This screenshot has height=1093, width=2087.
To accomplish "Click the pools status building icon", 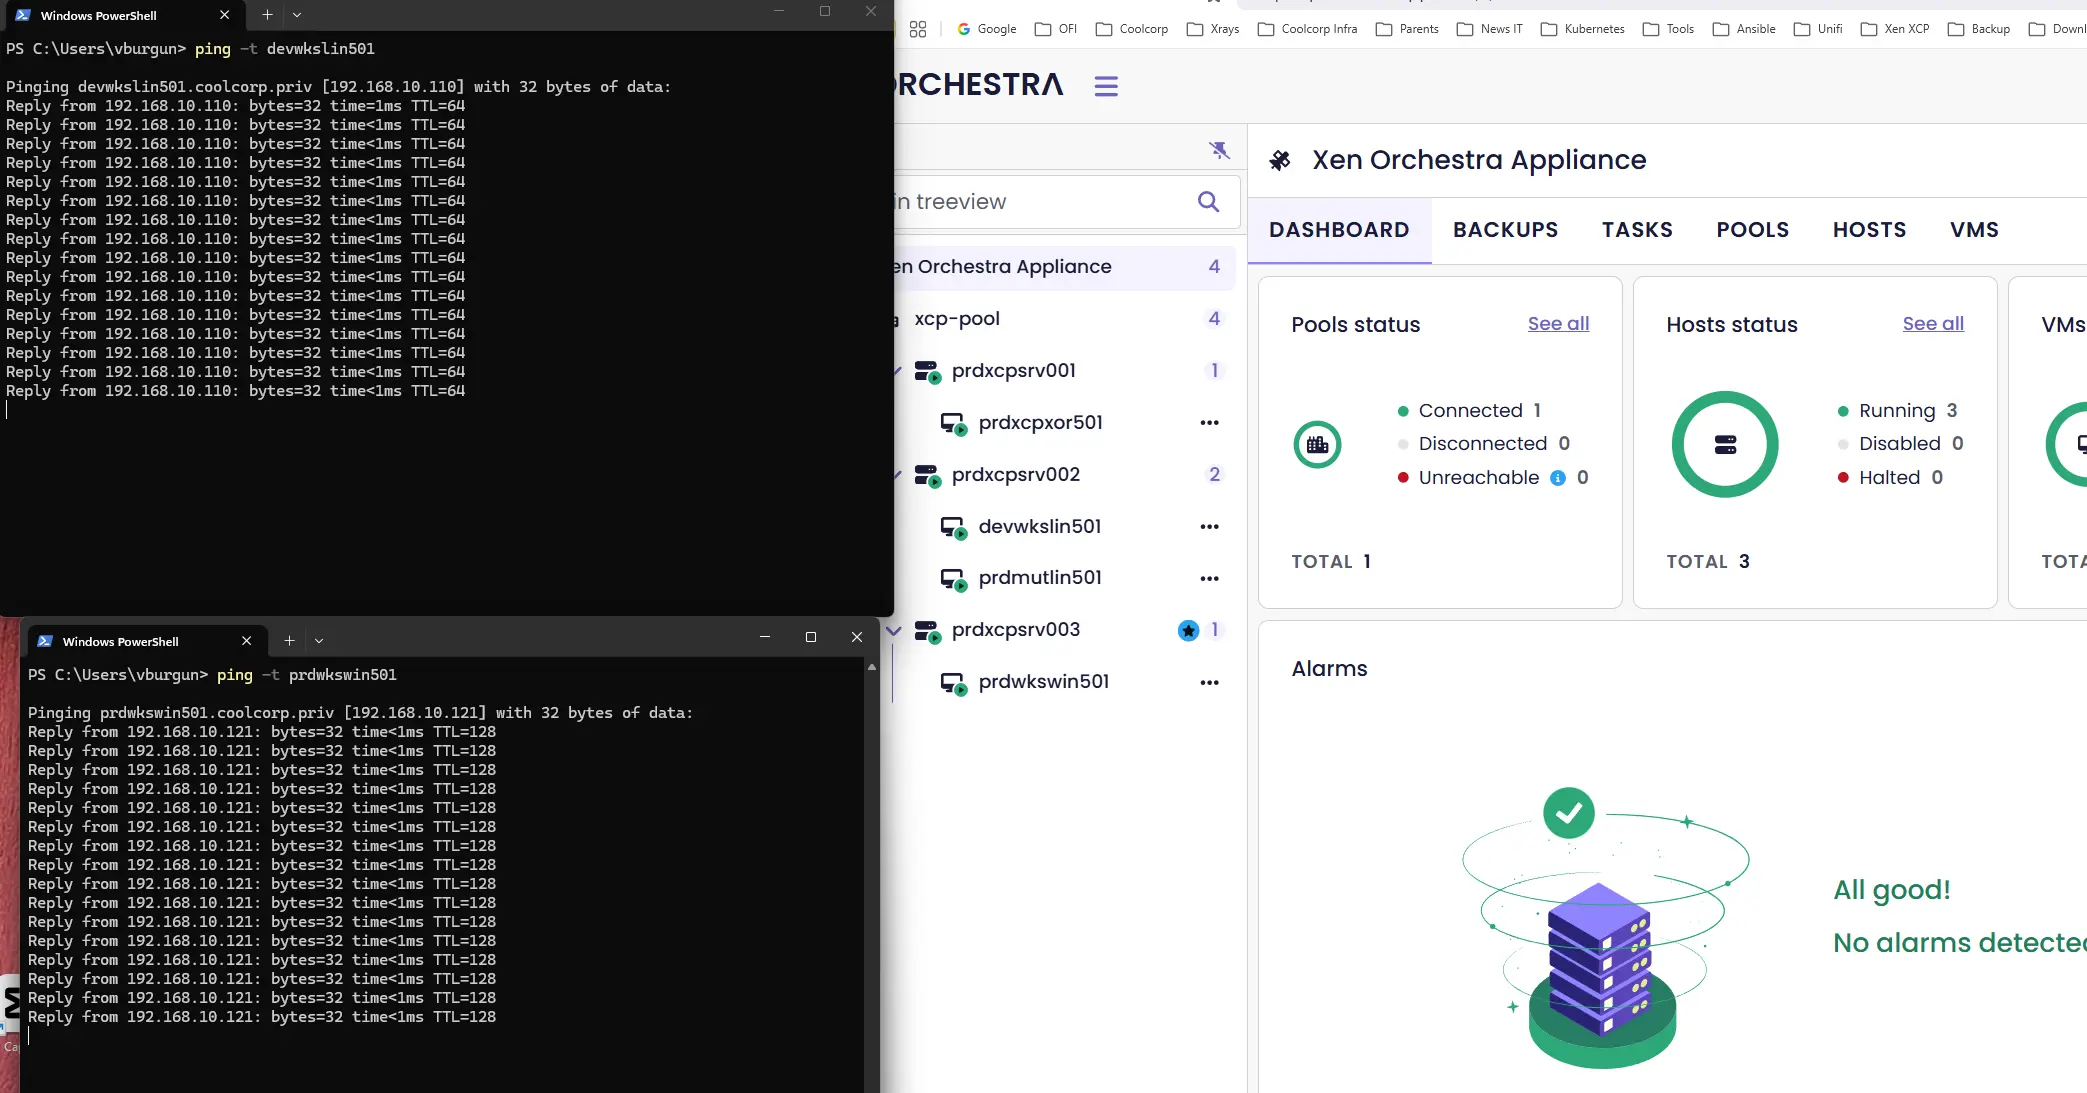I will click(1317, 445).
